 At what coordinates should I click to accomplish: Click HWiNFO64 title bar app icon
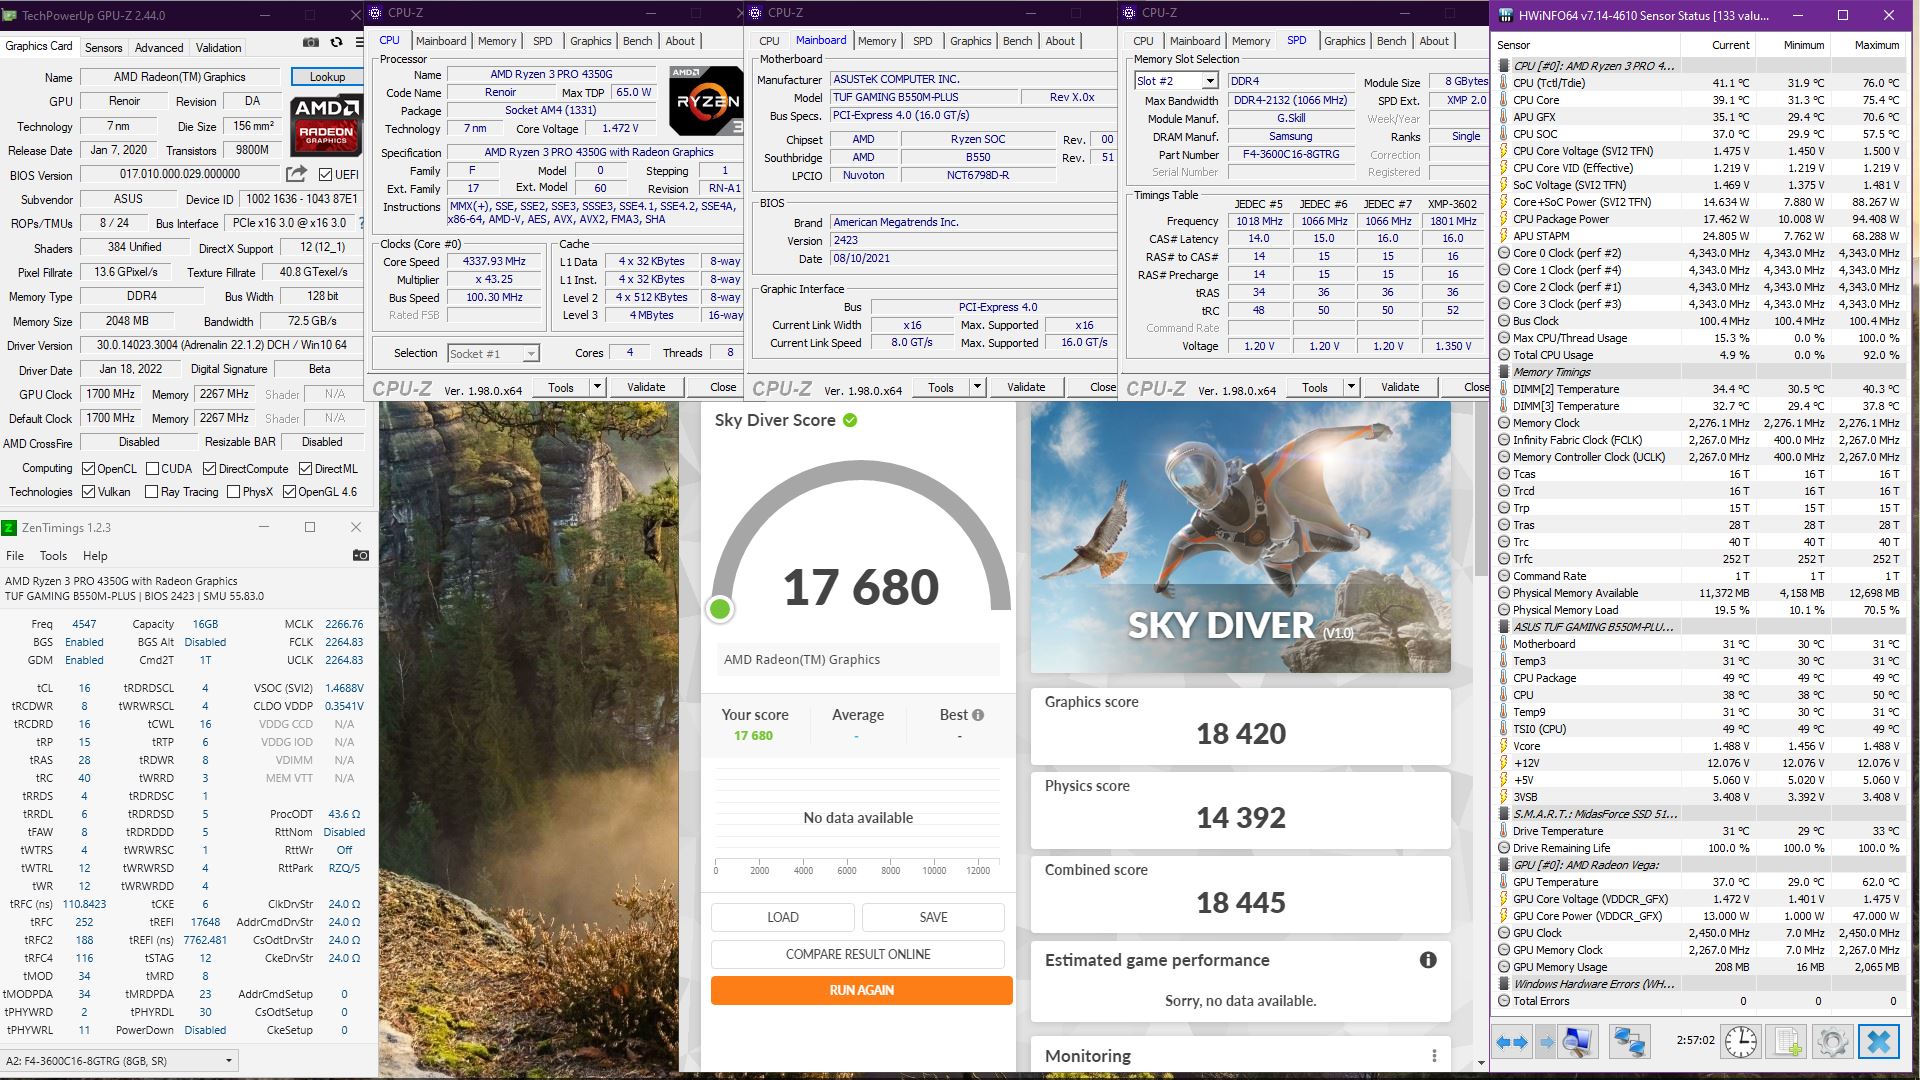(1505, 15)
